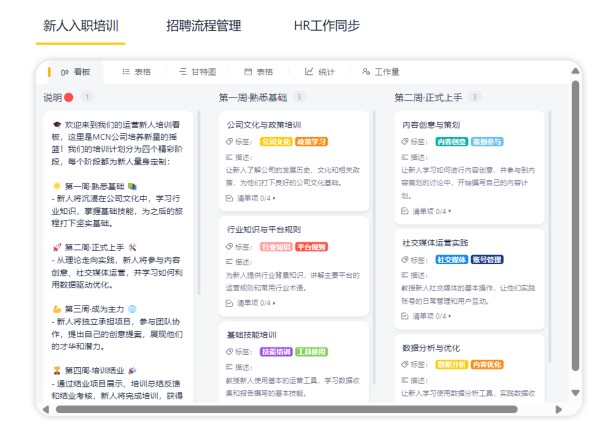The width and height of the screenshot is (600, 432).
Task: Click the green 工具使用 tag
Action: tap(312, 352)
